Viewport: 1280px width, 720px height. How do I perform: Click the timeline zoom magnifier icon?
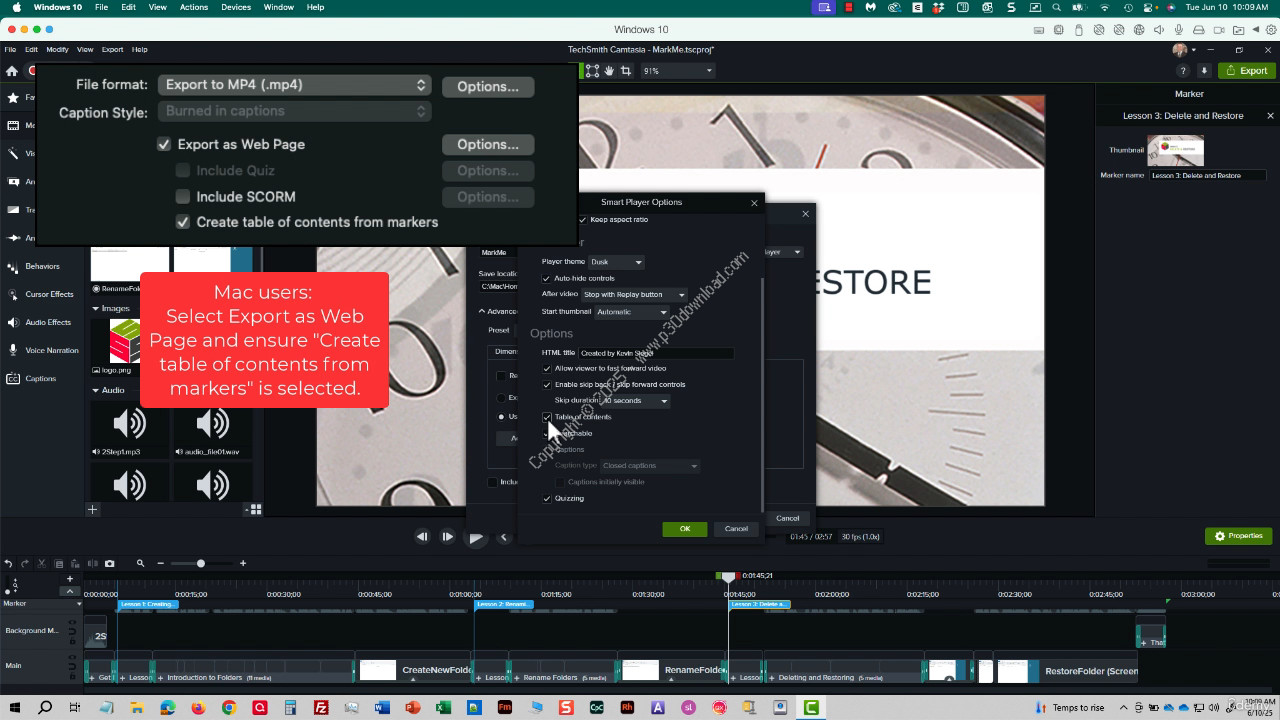141,564
